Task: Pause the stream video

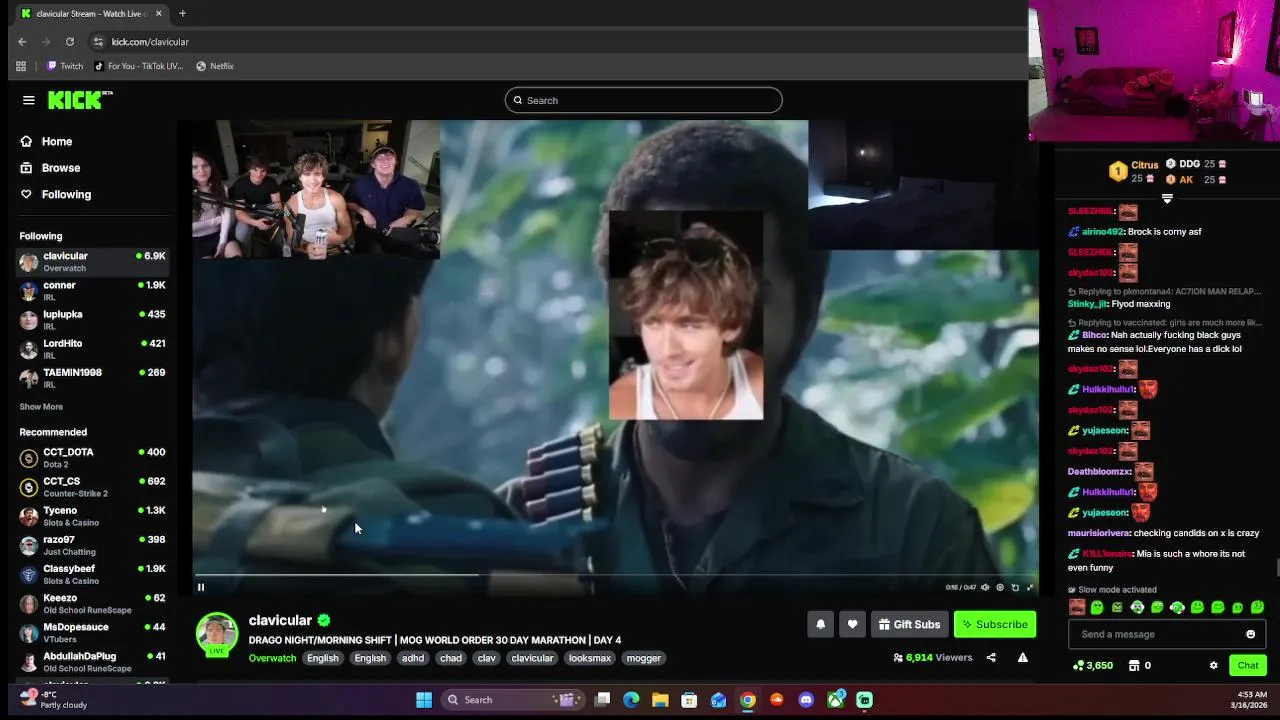Action: click(201, 587)
